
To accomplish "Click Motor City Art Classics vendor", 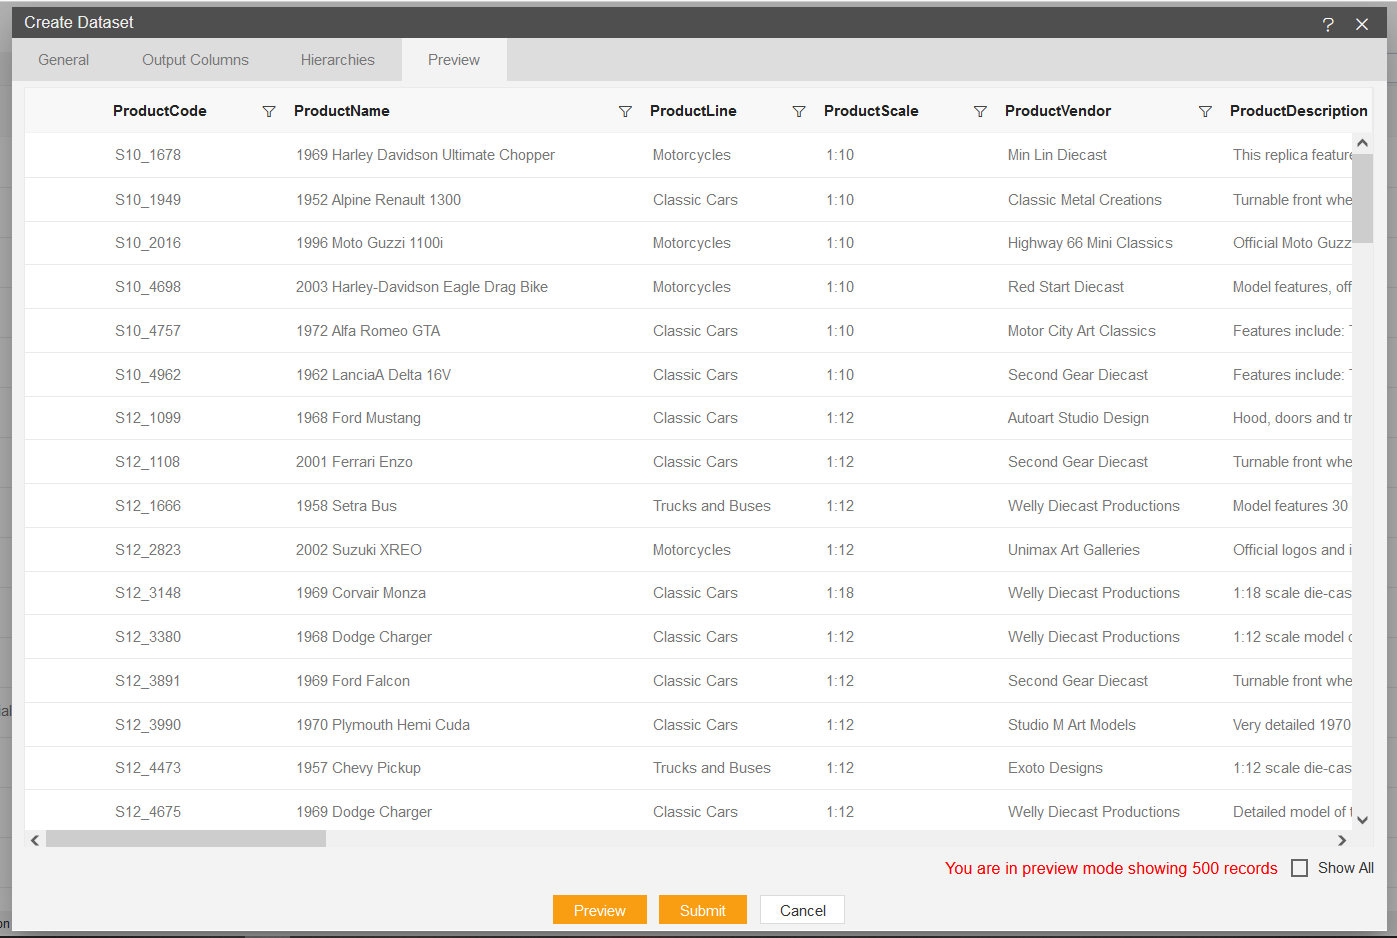I will click(1082, 331).
